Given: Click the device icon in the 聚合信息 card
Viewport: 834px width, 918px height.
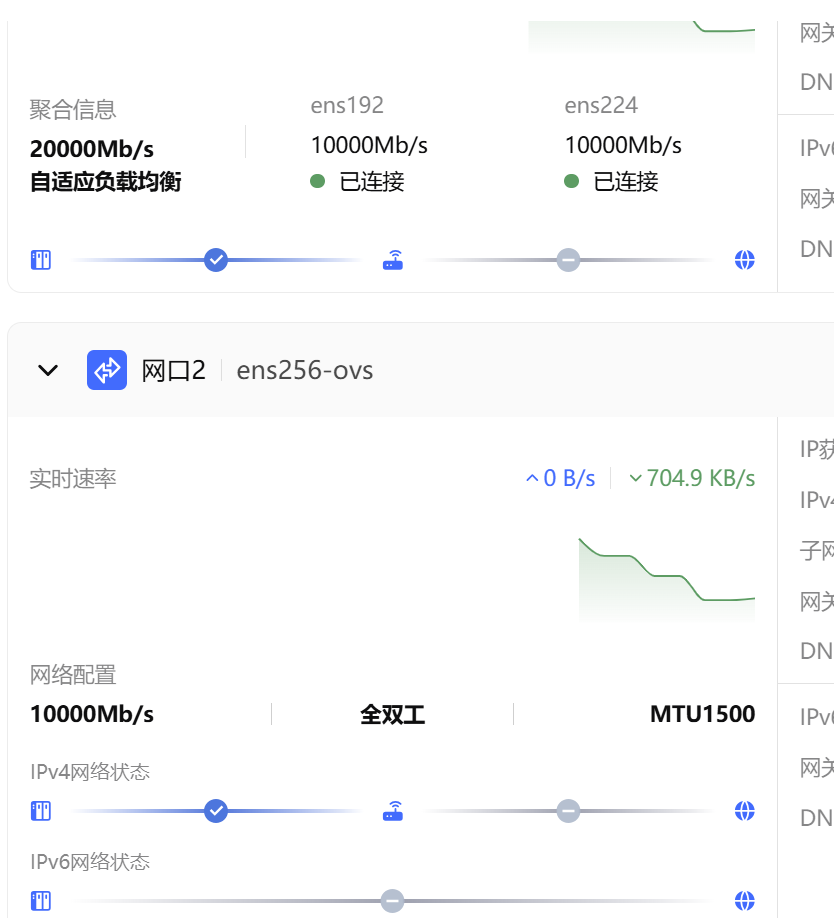Looking at the screenshot, I should [40, 261].
